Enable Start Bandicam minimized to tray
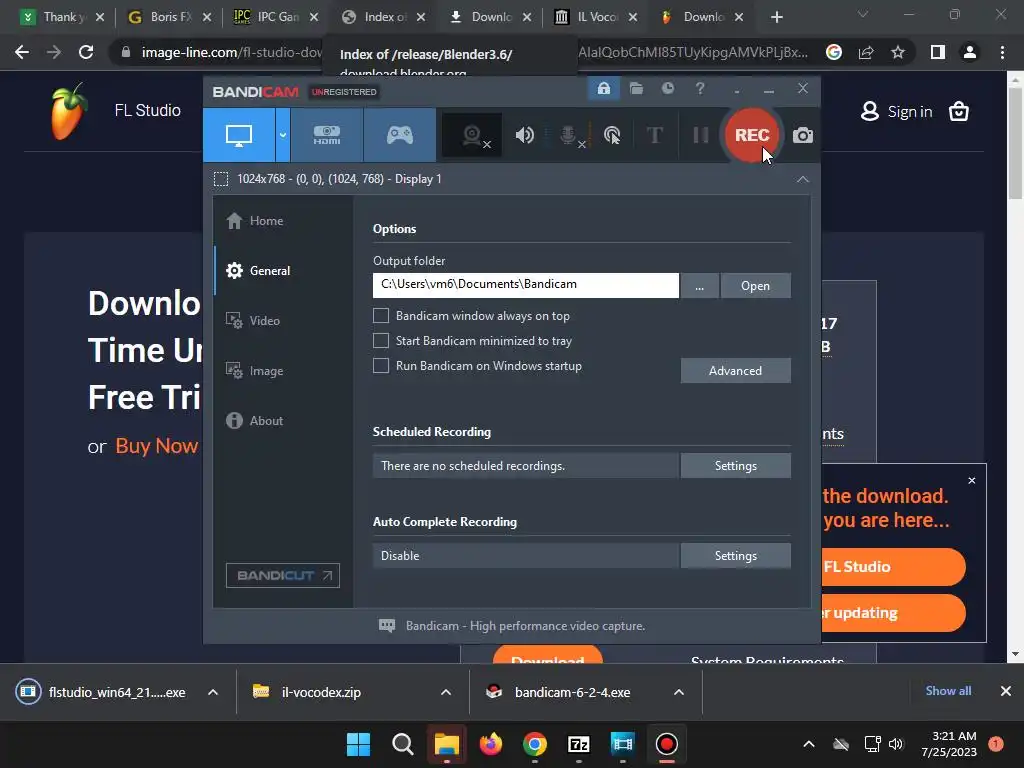Screen dimensions: 1024x768 tap(381, 340)
